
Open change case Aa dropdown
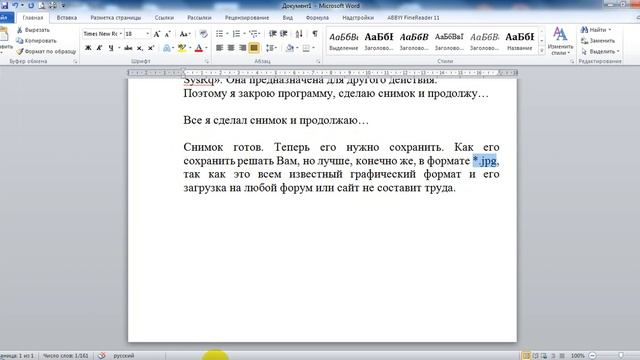click(185, 34)
